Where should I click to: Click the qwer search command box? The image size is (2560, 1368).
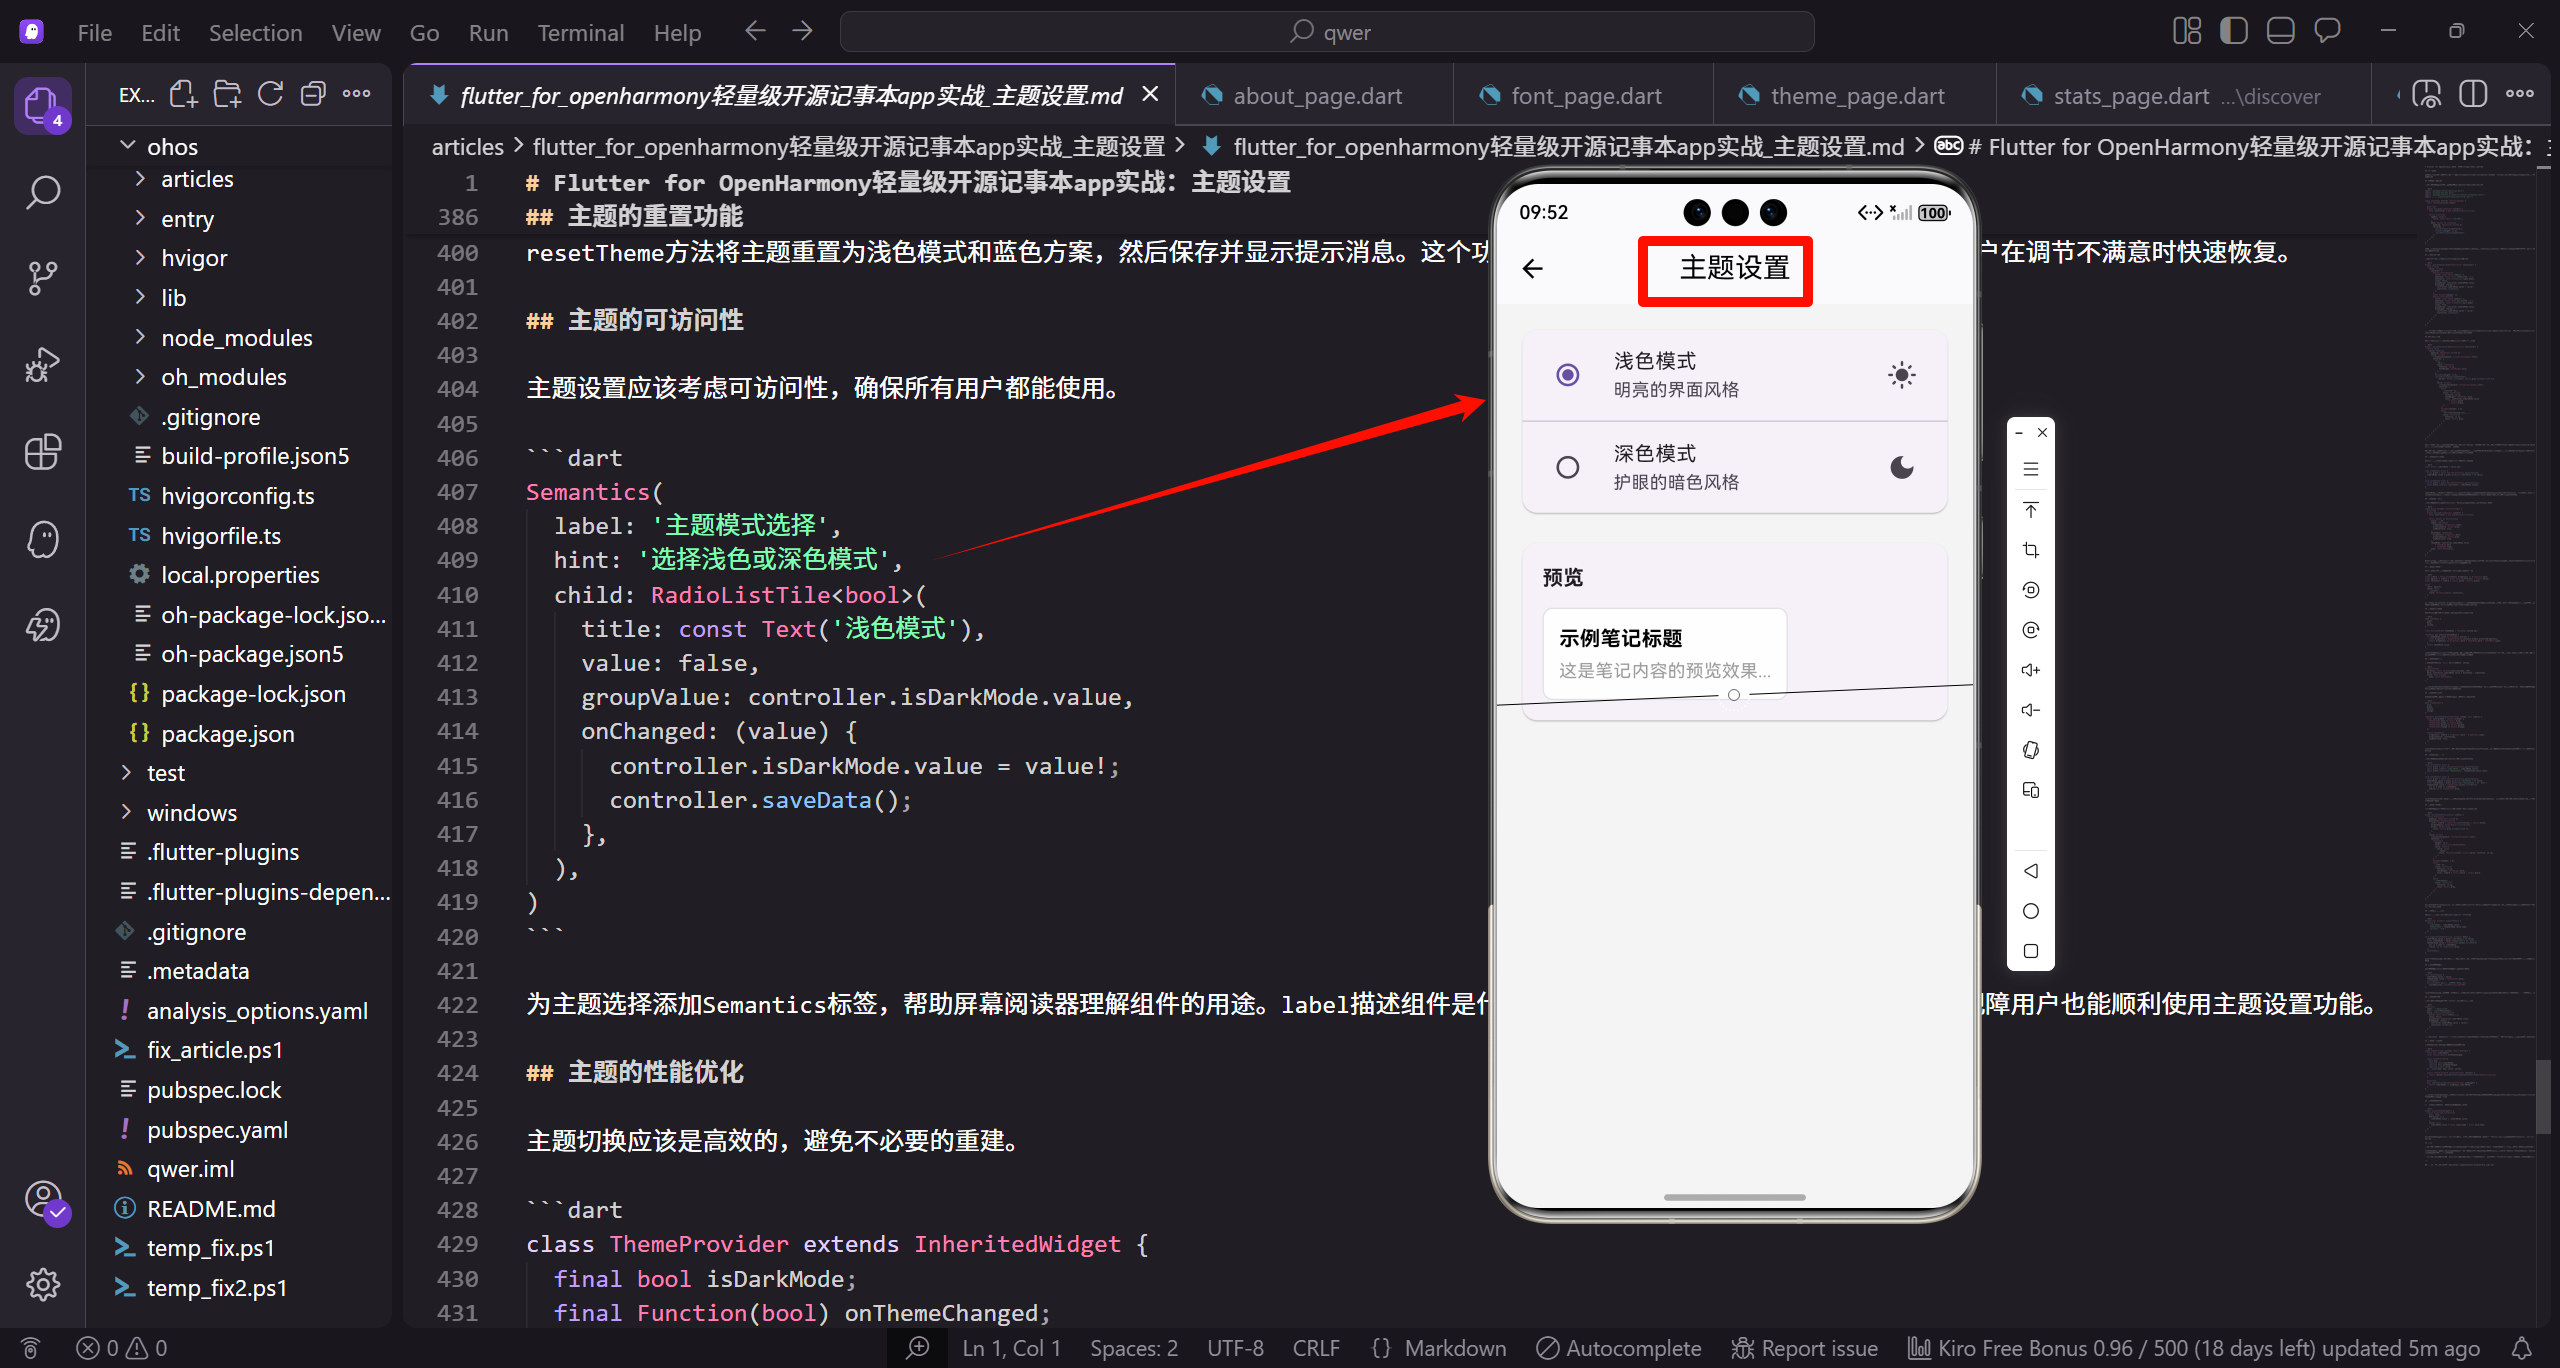(x=1327, y=32)
